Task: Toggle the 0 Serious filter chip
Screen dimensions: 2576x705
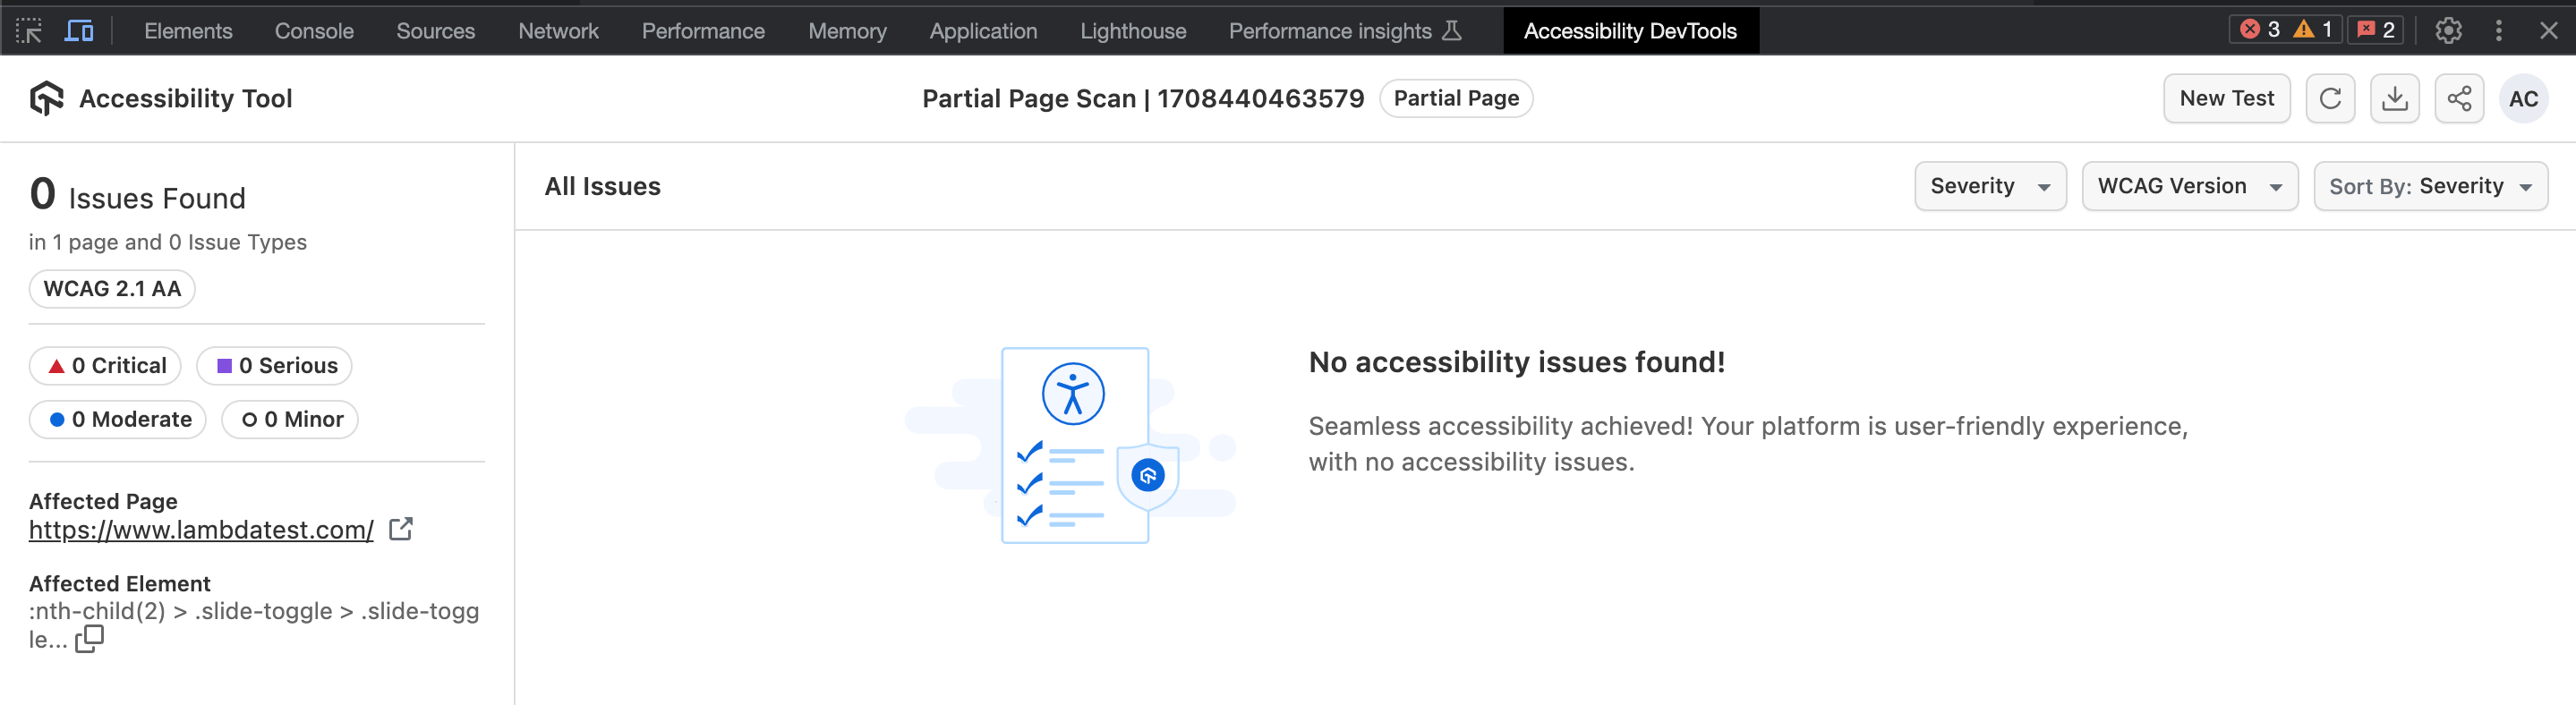Action: click(275, 366)
